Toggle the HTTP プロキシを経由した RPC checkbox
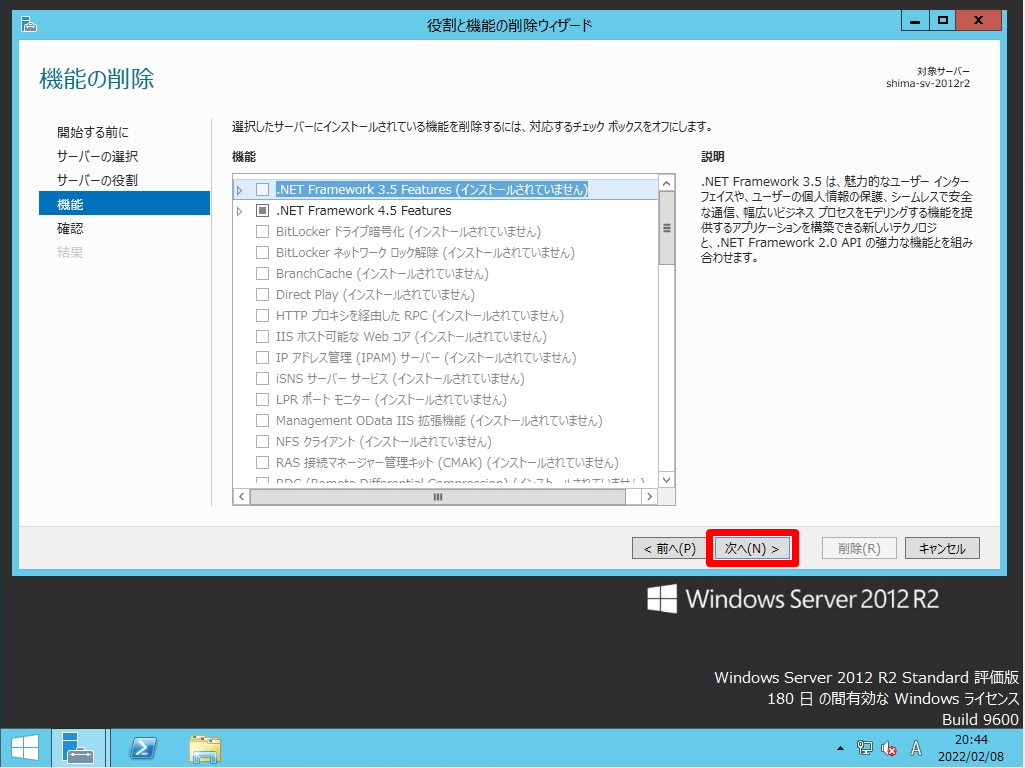1025x768 pixels. [x=262, y=316]
